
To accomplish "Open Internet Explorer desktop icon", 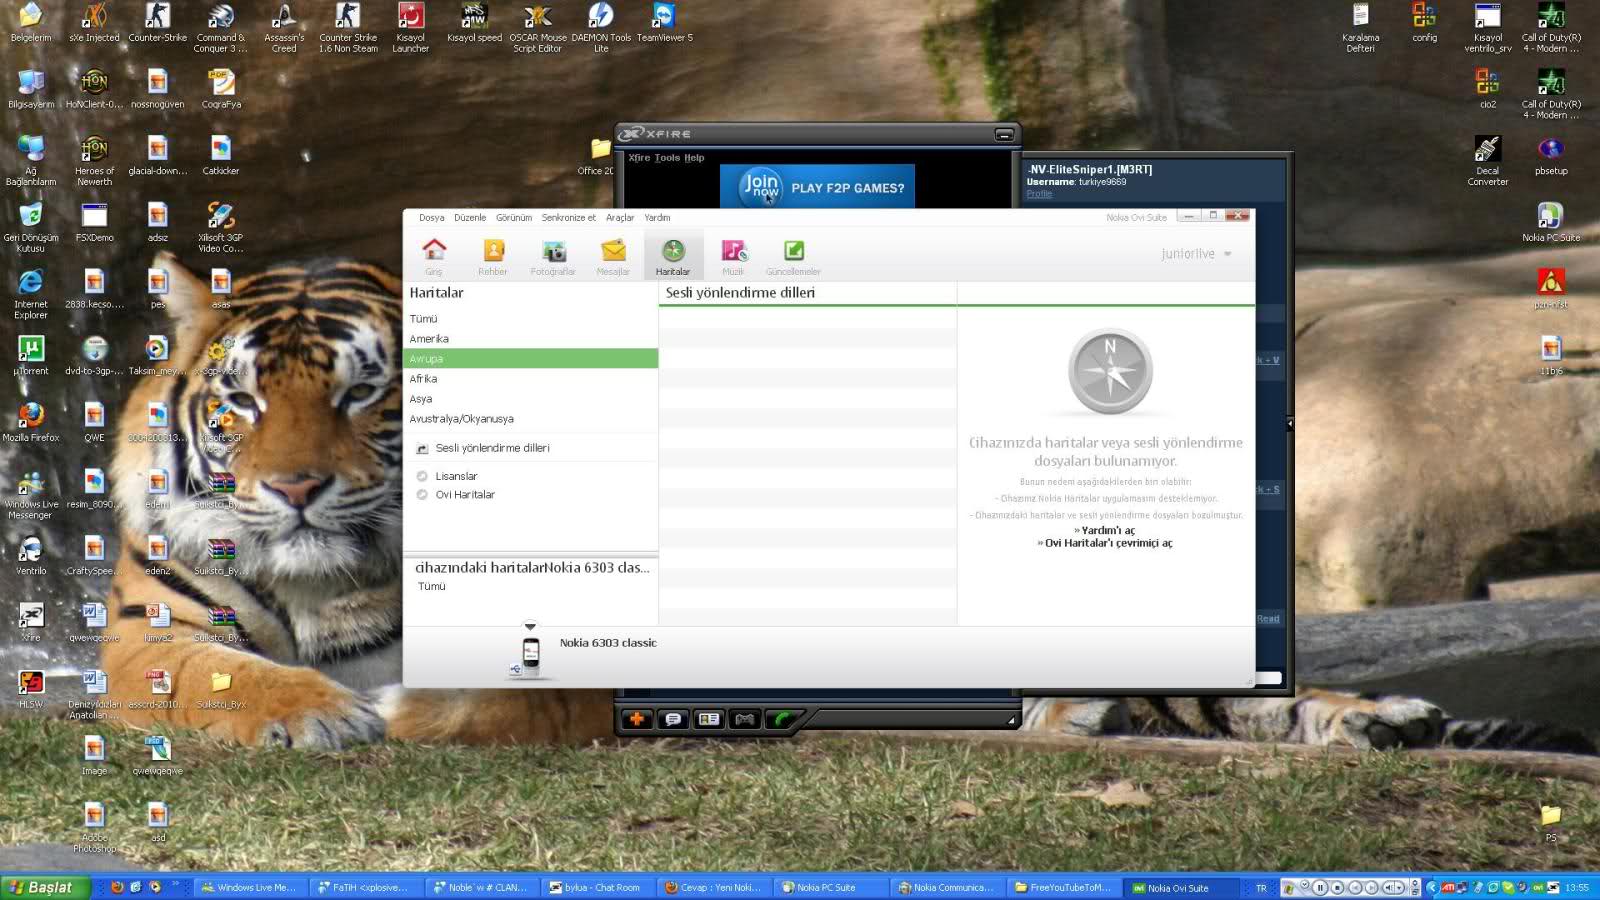I will [31, 294].
